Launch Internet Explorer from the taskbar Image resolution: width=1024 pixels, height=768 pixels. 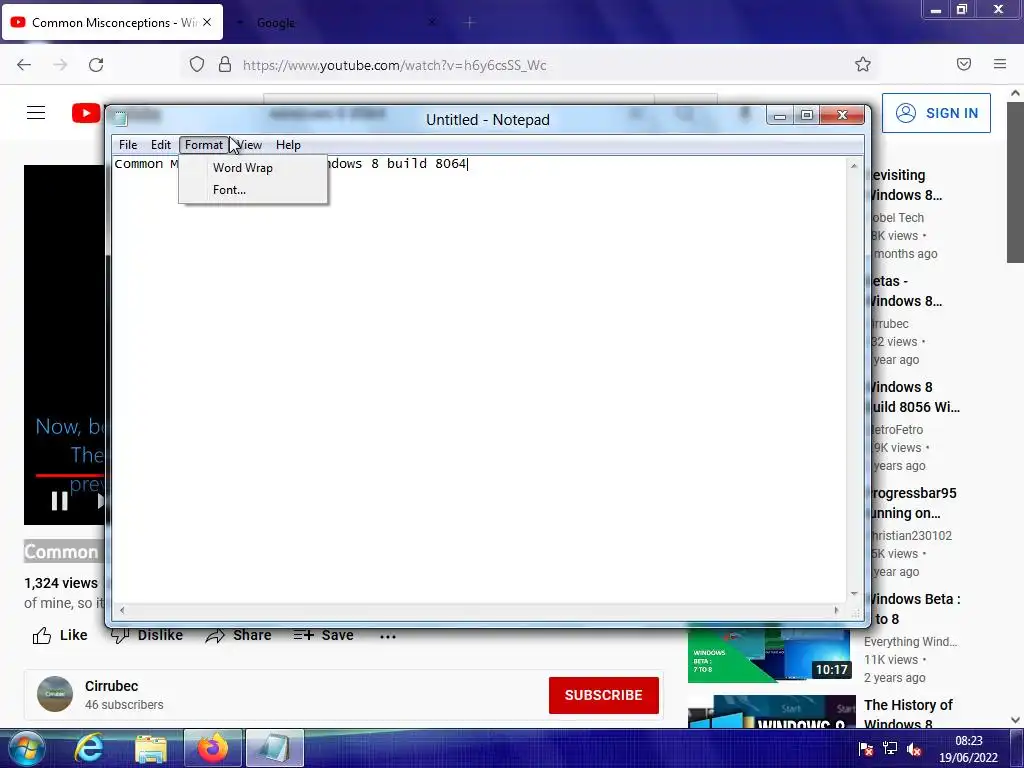click(x=89, y=748)
